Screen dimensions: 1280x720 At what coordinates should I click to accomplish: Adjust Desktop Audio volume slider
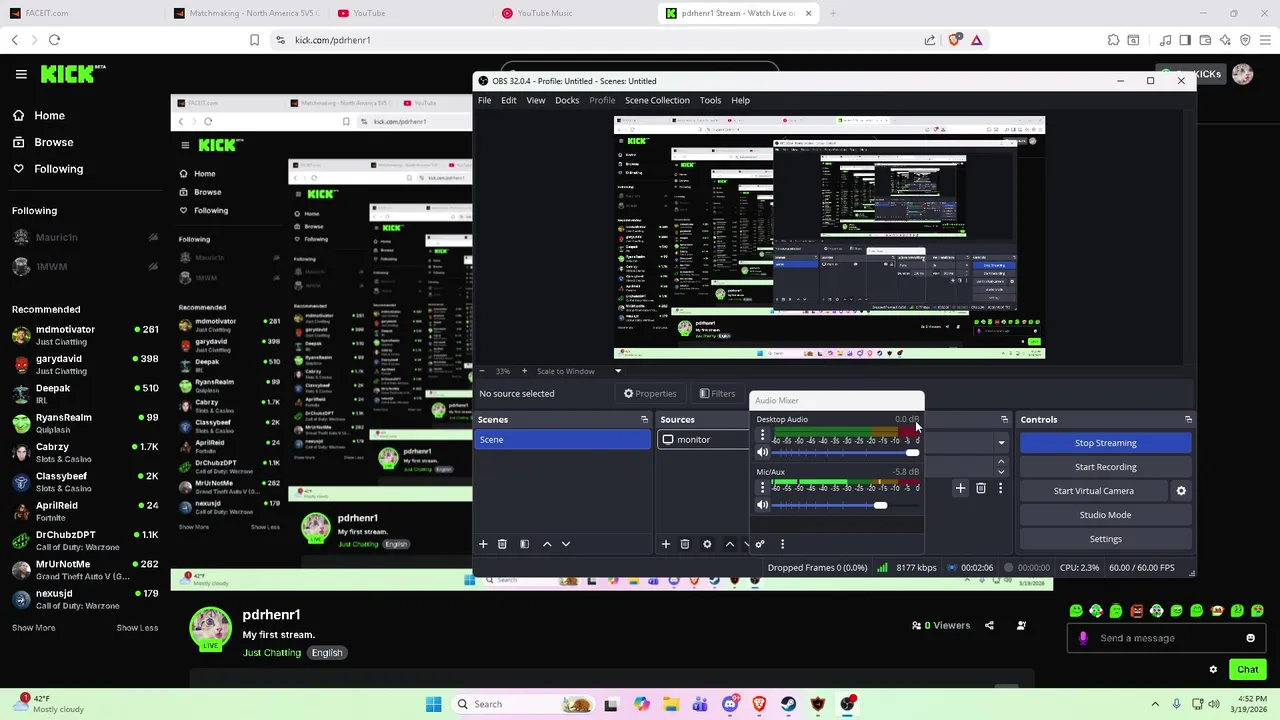pyautogui.click(x=845, y=453)
